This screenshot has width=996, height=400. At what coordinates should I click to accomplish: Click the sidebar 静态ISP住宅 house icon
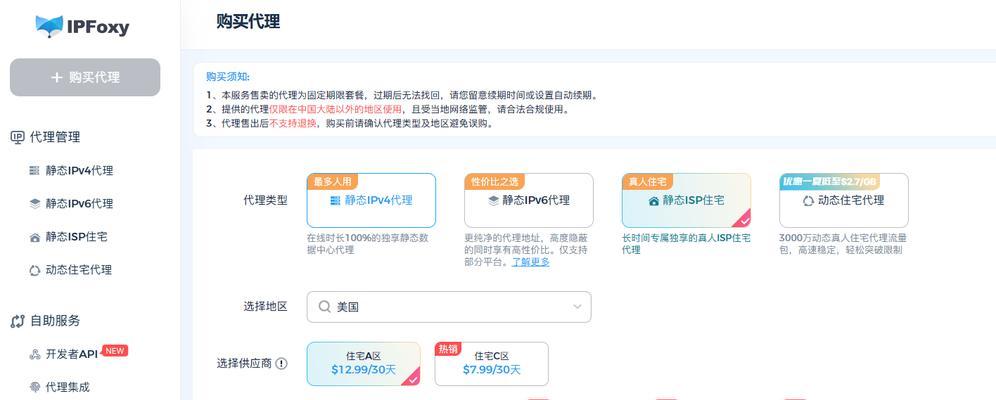34,237
